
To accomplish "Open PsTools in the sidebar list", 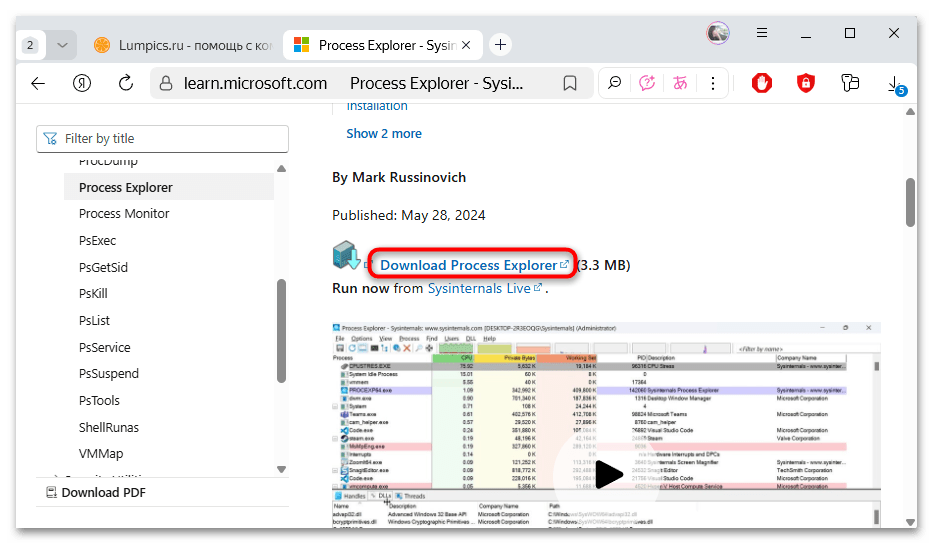I will [99, 401].
